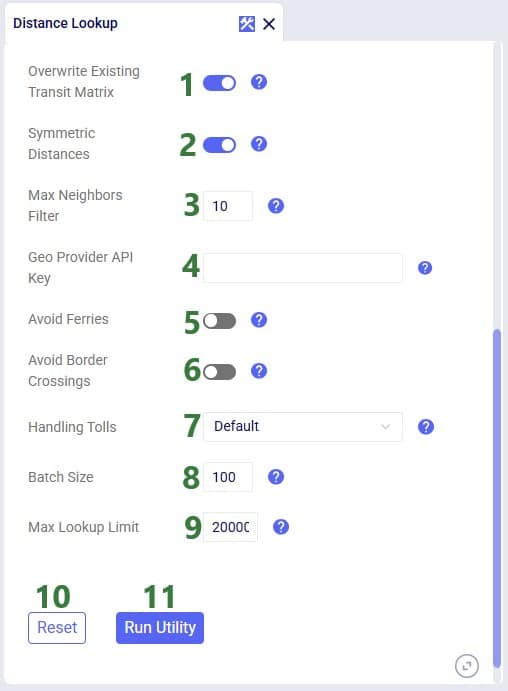This screenshot has height=691, width=508.
Task: Open help for Avoid Border Crossings
Action: click(x=259, y=371)
